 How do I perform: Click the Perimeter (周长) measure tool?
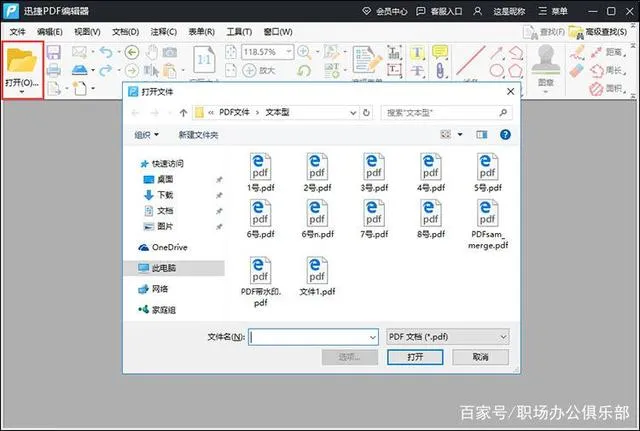[x=608, y=70]
